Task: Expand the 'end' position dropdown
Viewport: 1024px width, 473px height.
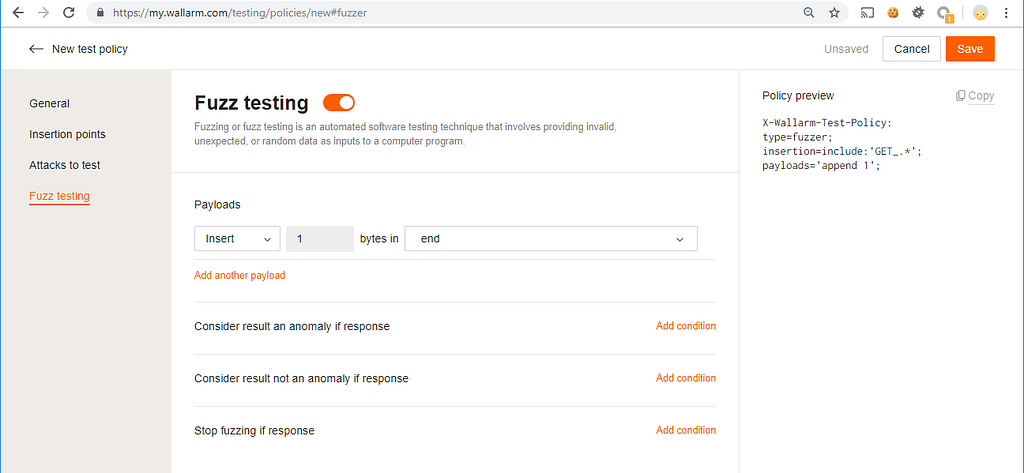Action: [x=551, y=239]
